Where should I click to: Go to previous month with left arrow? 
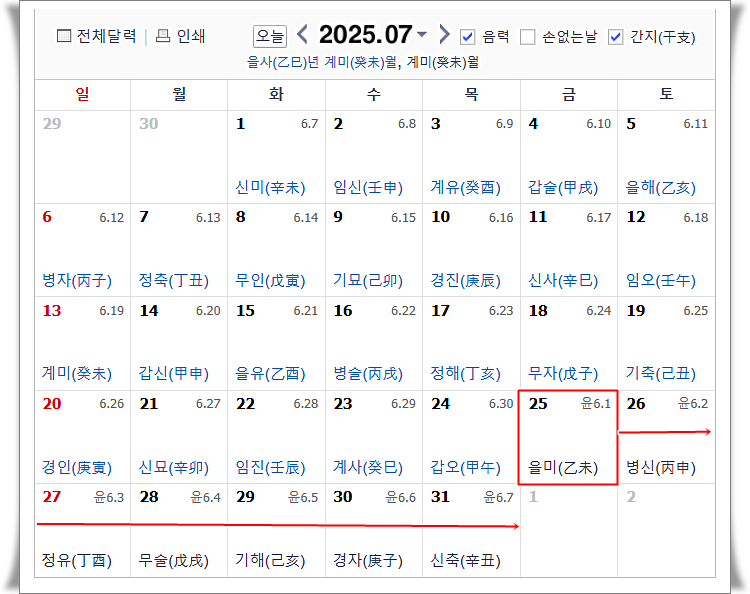coord(302,34)
